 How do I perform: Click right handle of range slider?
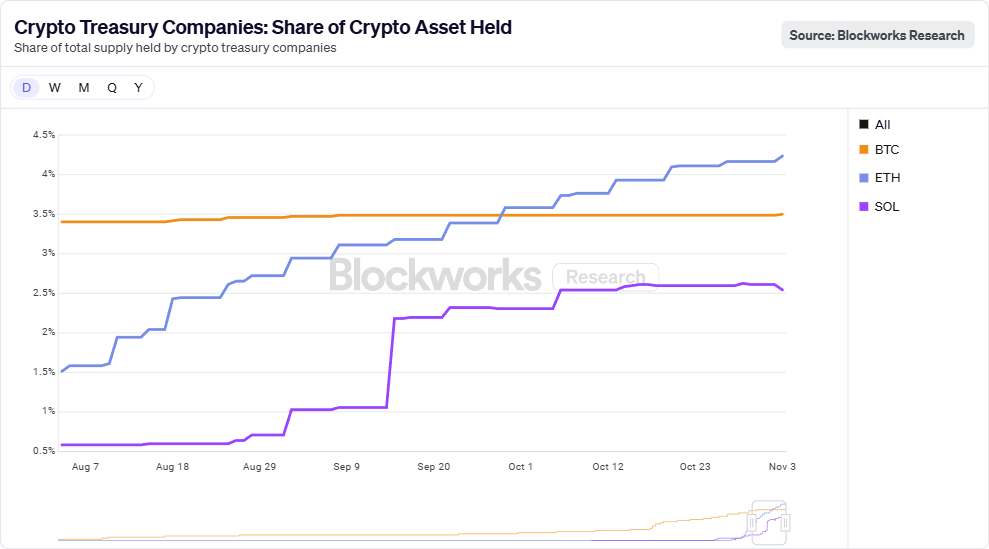point(786,522)
